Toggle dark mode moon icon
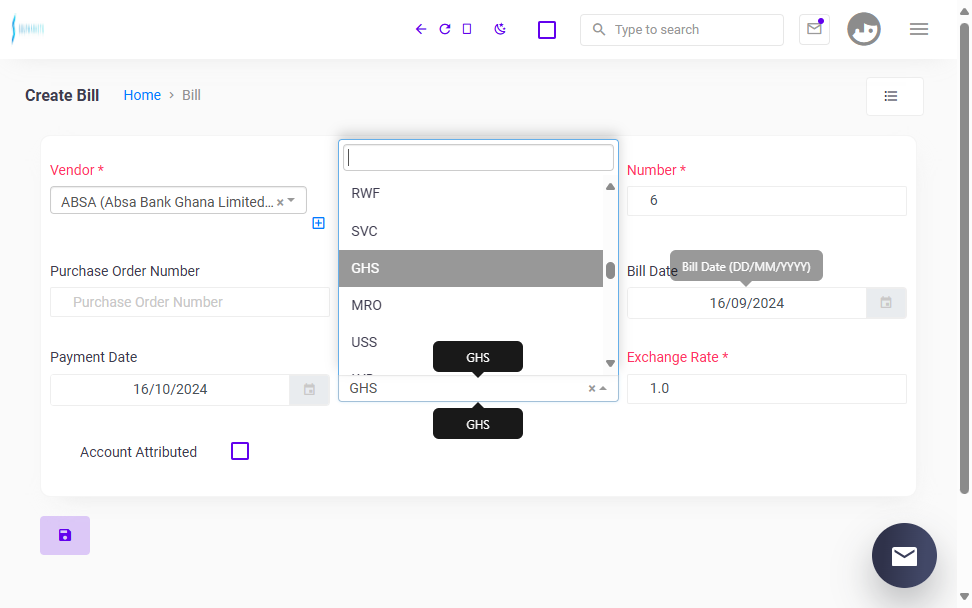Viewport: 972px width, 608px height. (500, 29)
